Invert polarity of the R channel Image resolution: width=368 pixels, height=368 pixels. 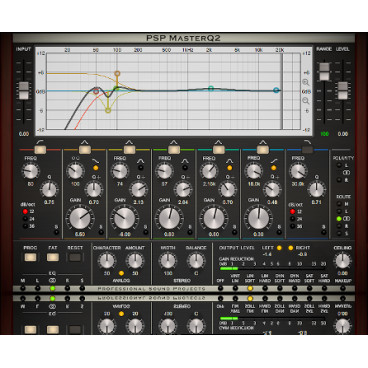tap(339, 180)
